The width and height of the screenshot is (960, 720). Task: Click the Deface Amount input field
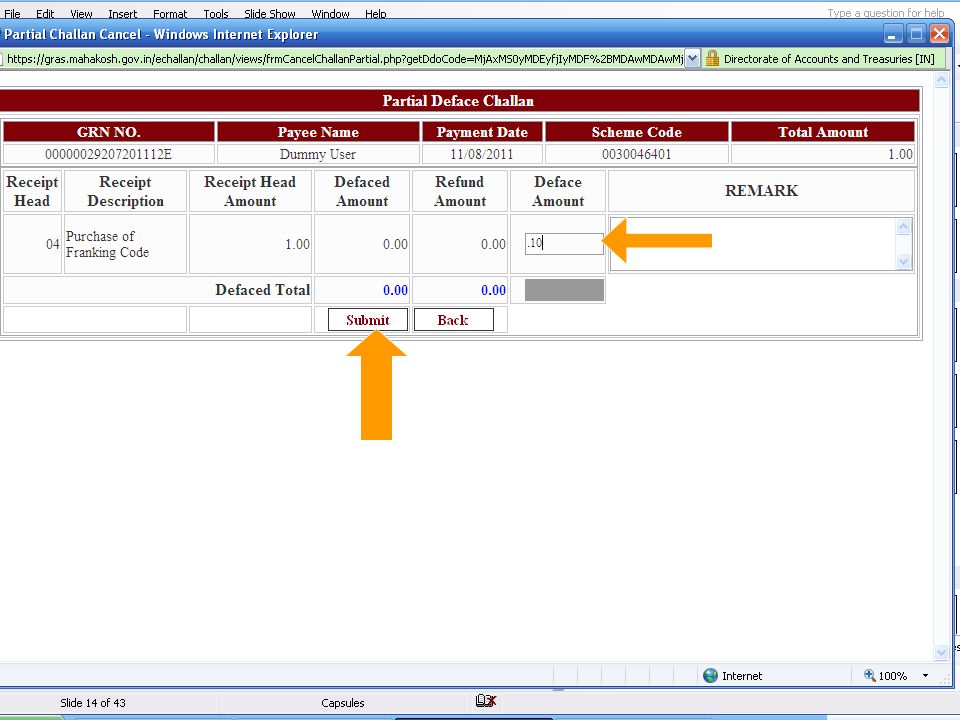point(564,243)
